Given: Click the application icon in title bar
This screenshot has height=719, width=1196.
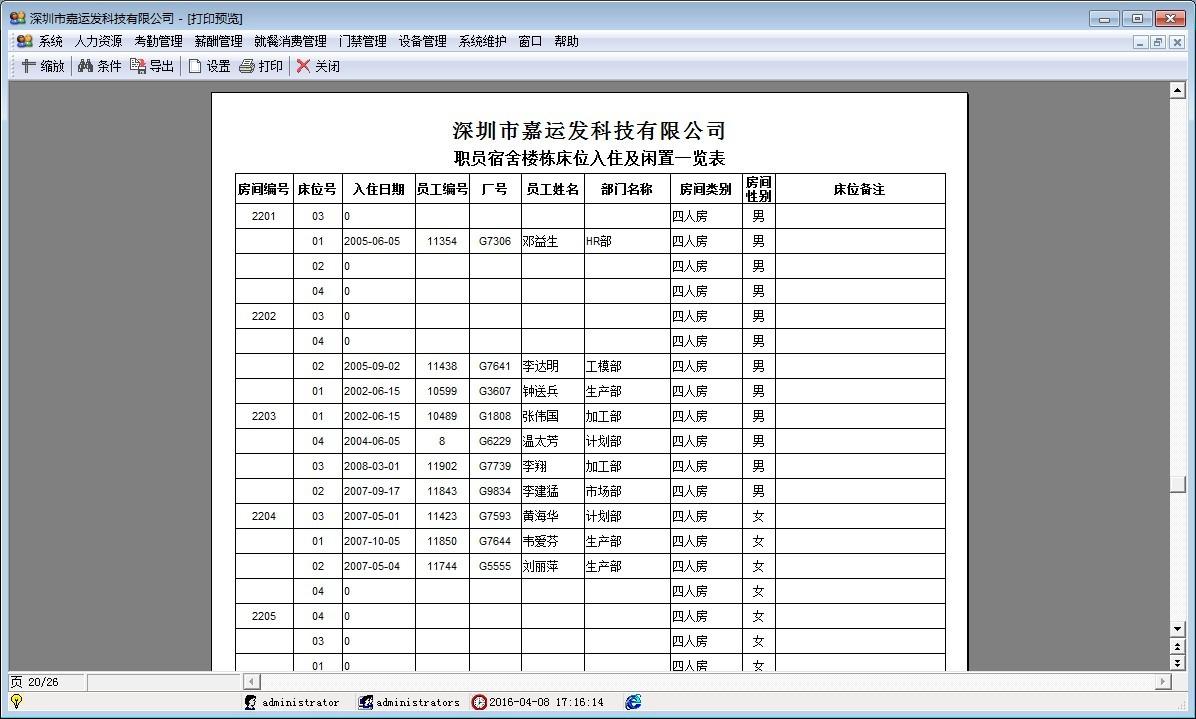Looking at the screenshot, I should 18,18.
